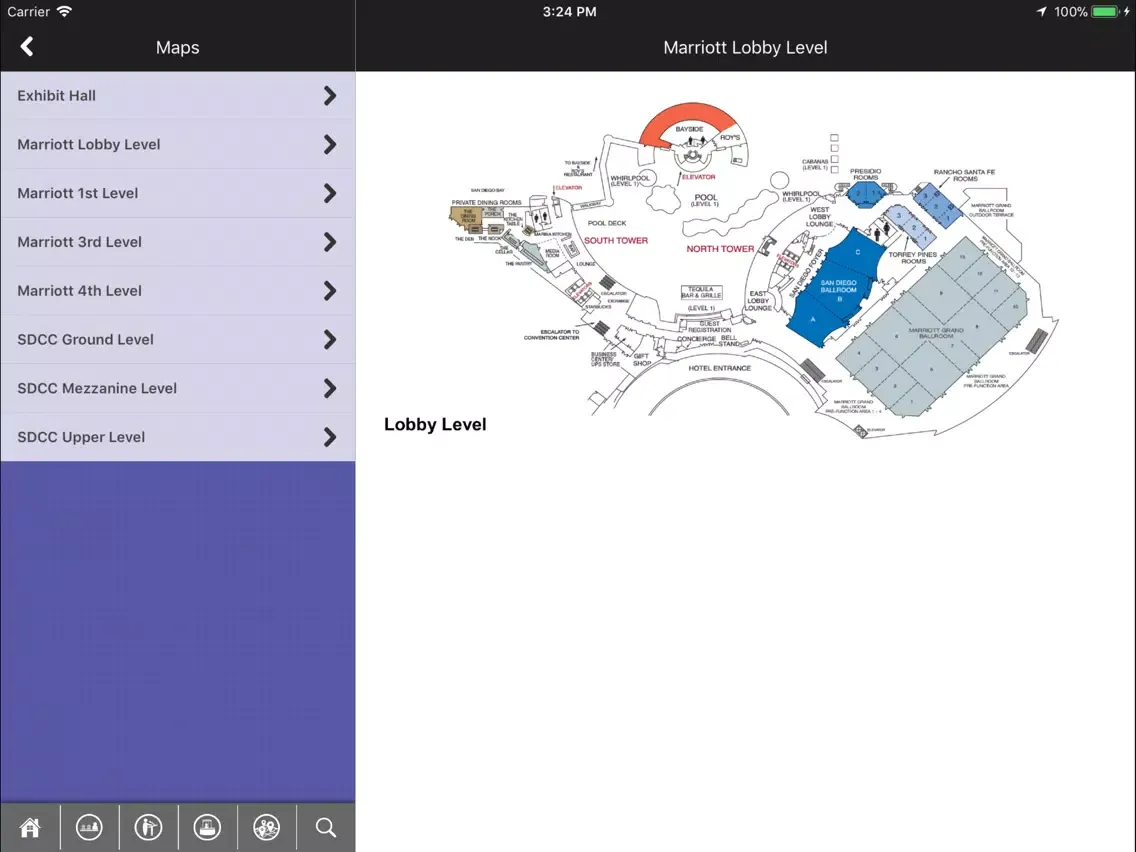Expand the SDCC Mezzanine Level chevron
This screenshot has height=852, width=1136.
tap(330, 388)
